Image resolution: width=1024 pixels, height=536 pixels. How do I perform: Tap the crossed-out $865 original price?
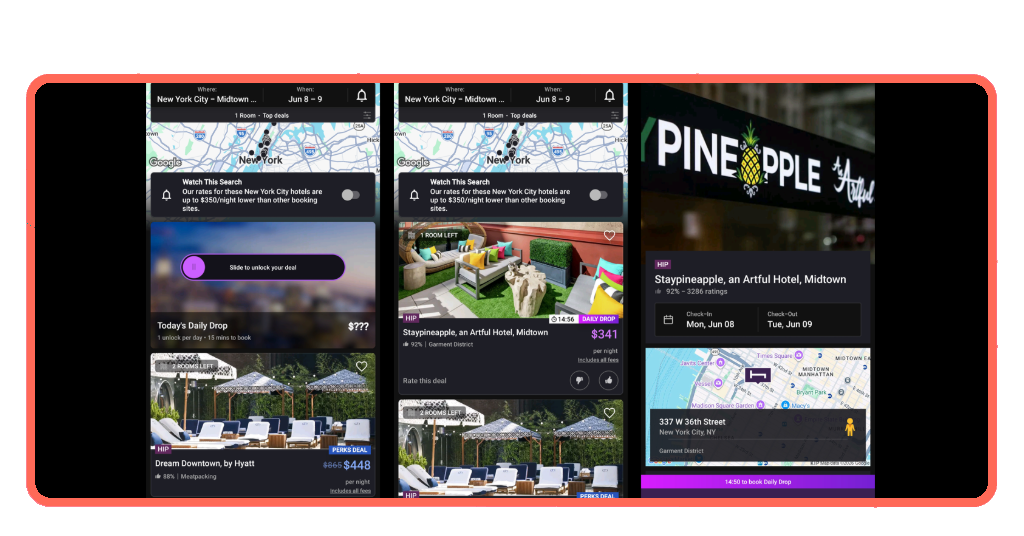coord(332,465)
